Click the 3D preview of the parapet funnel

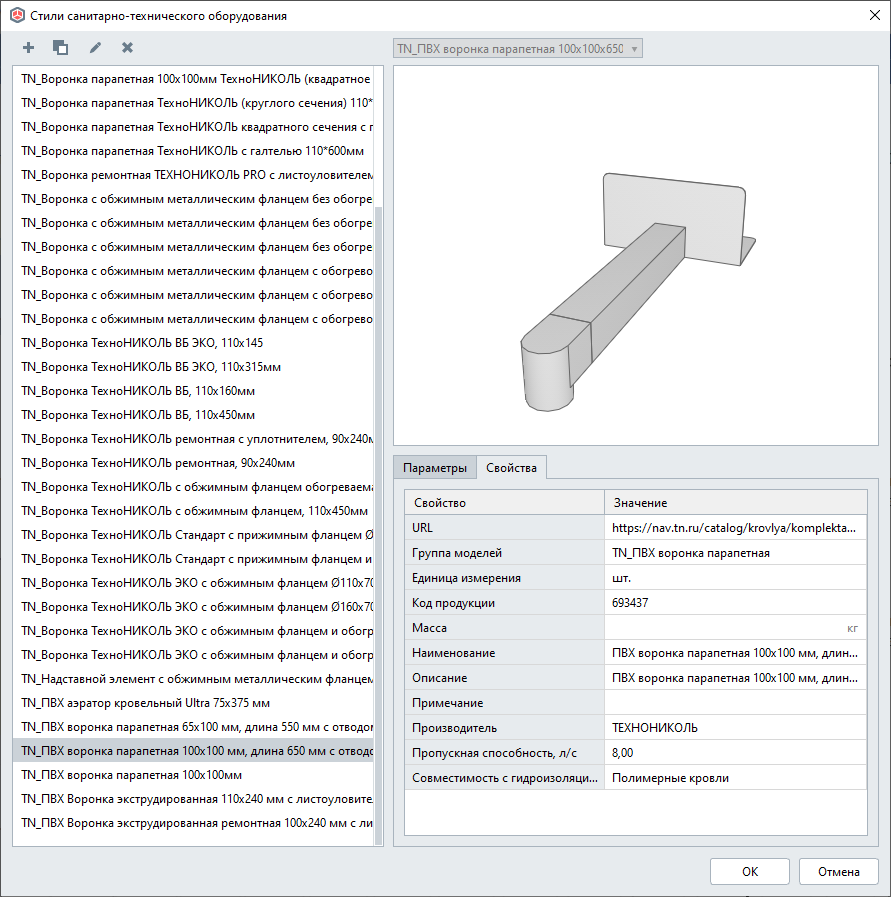point(635,256)
